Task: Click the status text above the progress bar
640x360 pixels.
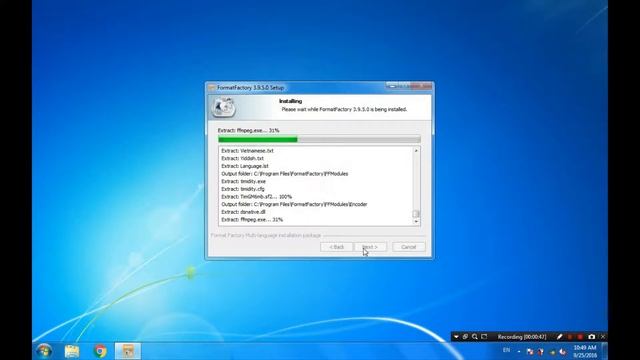Action: pyautogui.click(x=249, y=130)
